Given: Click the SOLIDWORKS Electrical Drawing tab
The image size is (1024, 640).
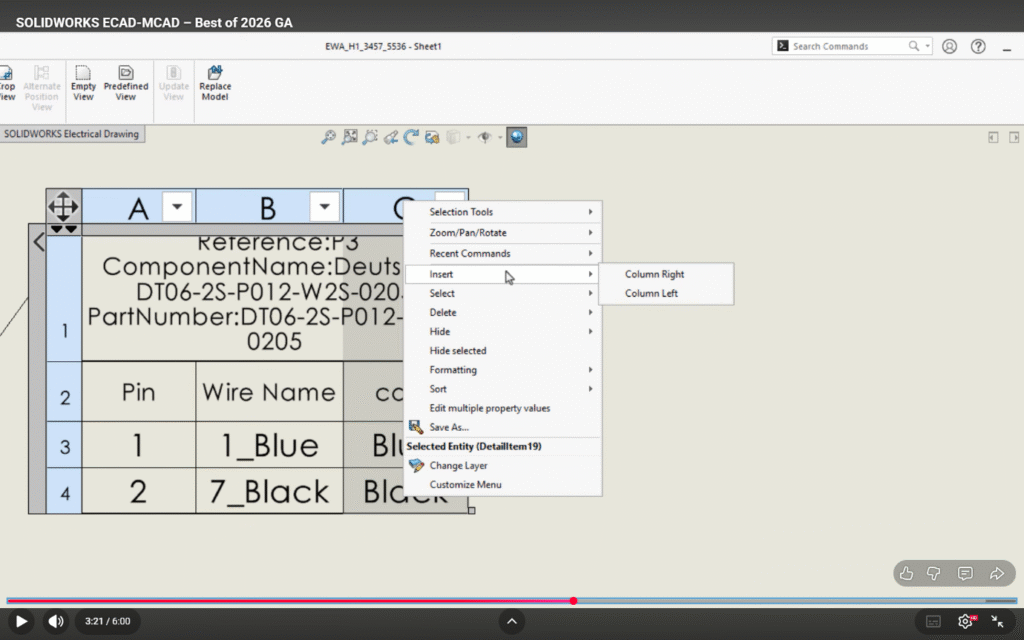Looking at the screenshot, I should 72,134.
